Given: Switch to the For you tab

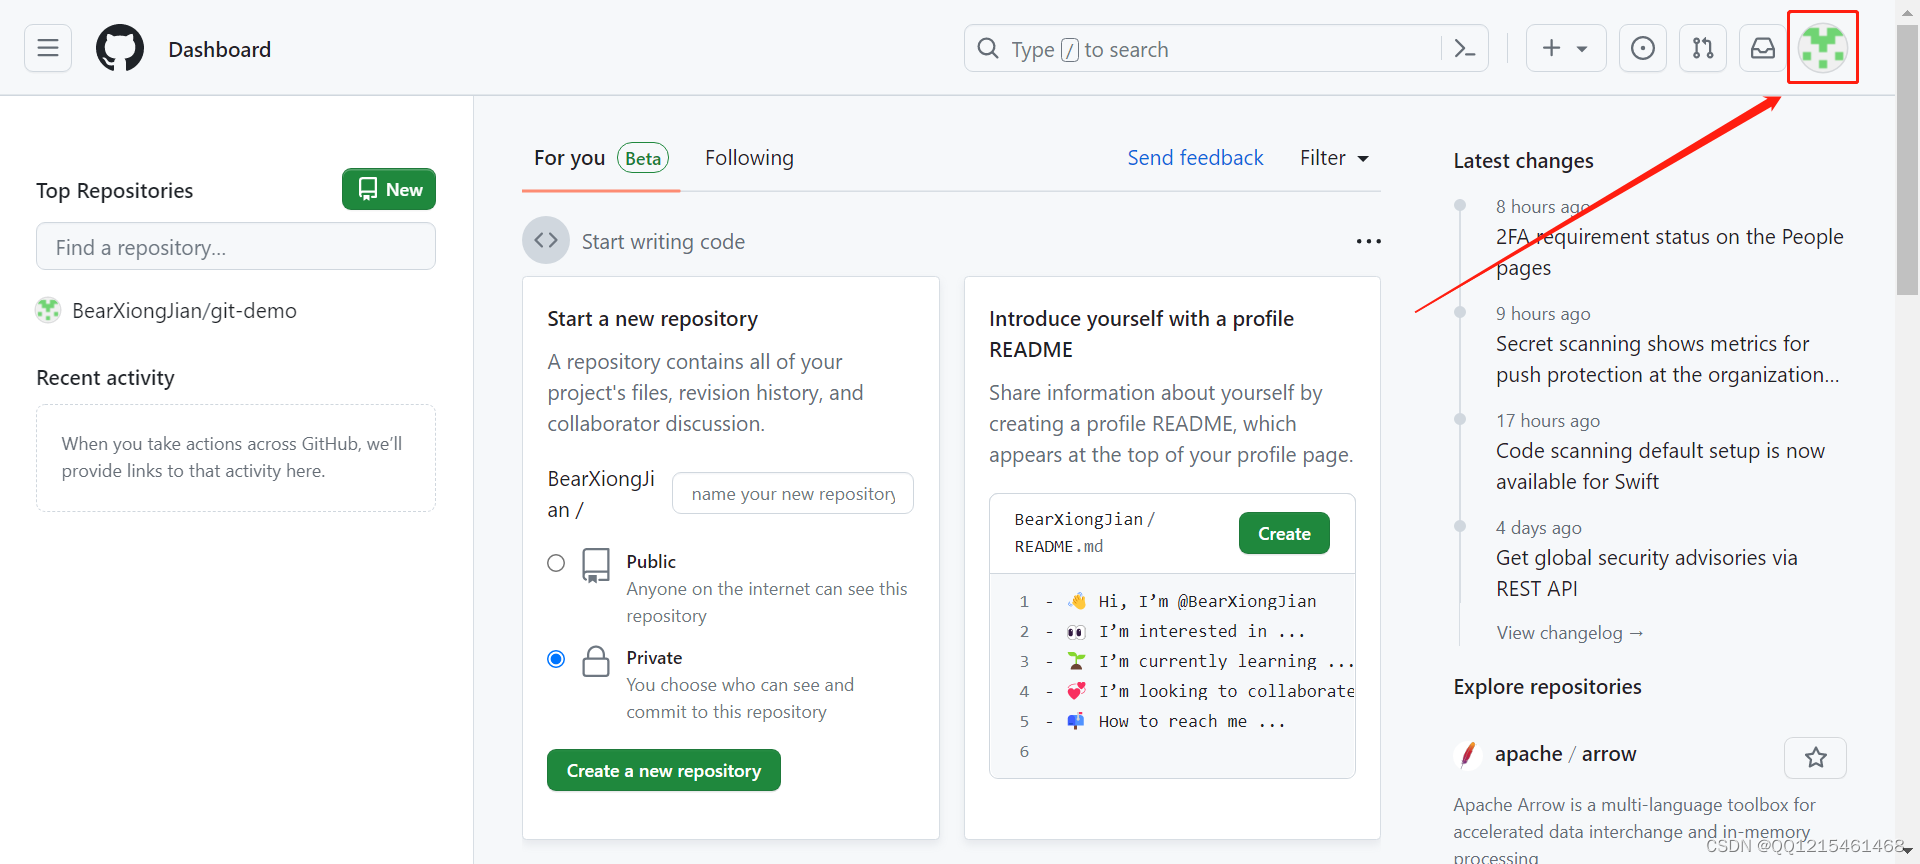Looking at the screenshot, I should coord(601,158).
